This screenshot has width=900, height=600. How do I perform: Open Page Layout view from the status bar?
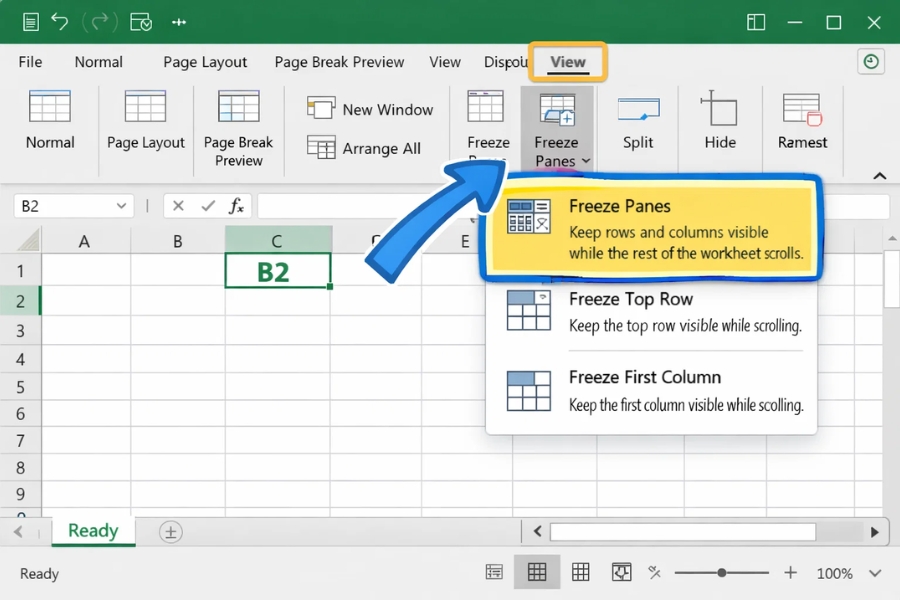[581, 572]
